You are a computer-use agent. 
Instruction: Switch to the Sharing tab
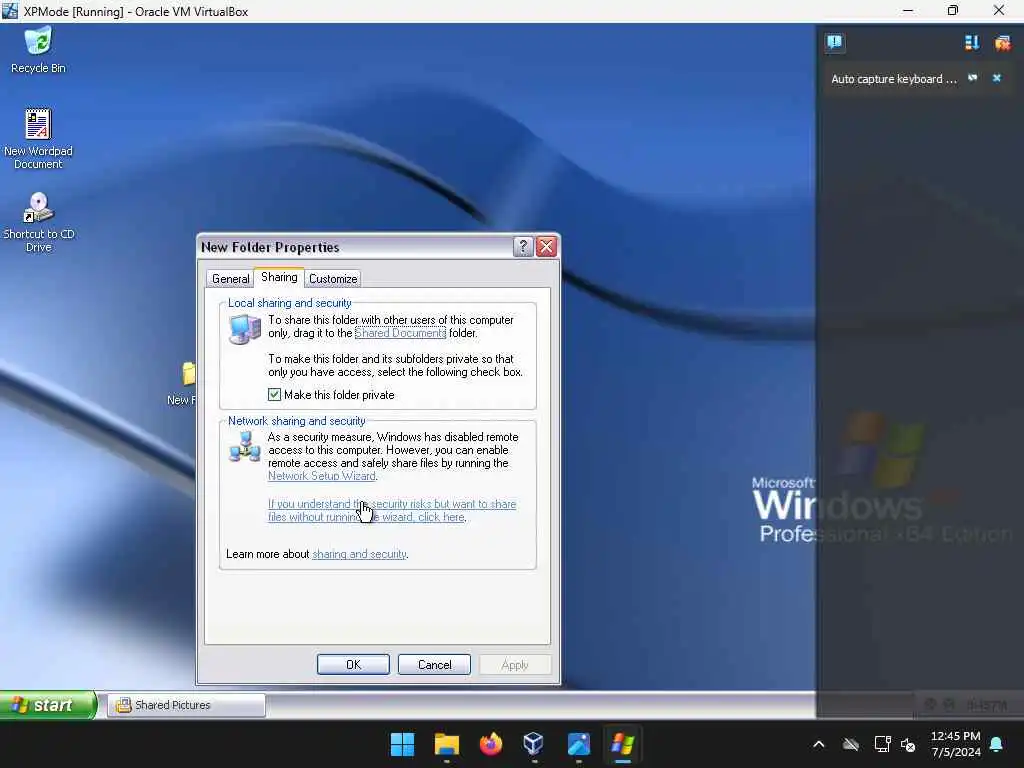[x=279, y=277]
